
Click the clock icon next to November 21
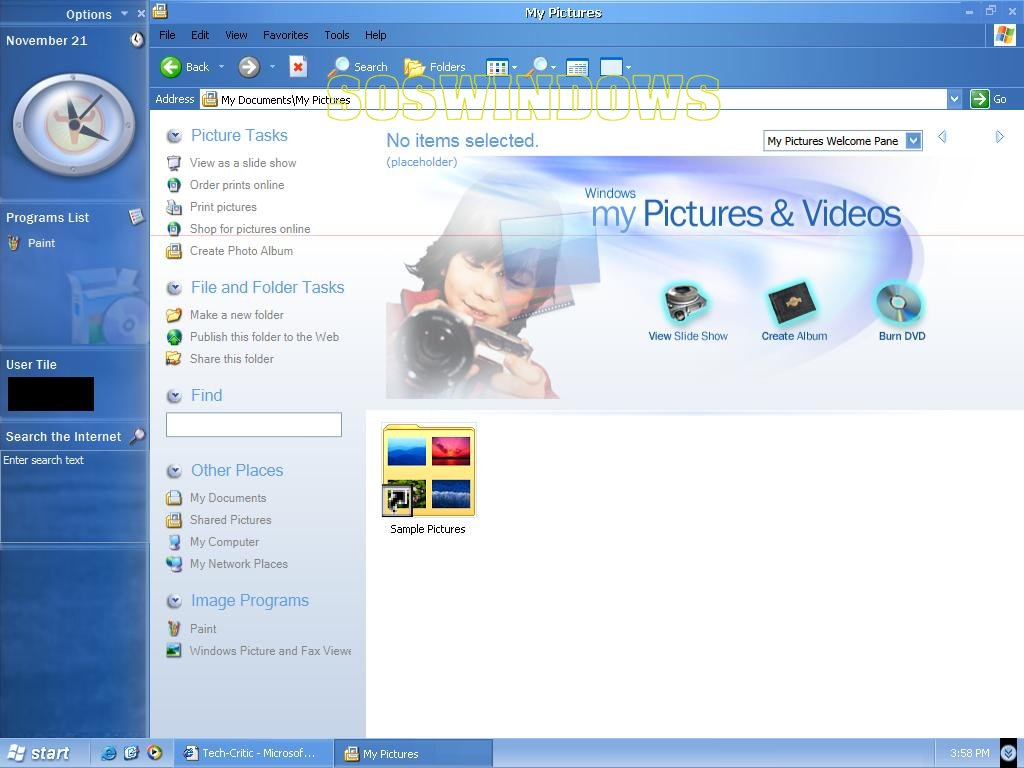coord(136,40)
